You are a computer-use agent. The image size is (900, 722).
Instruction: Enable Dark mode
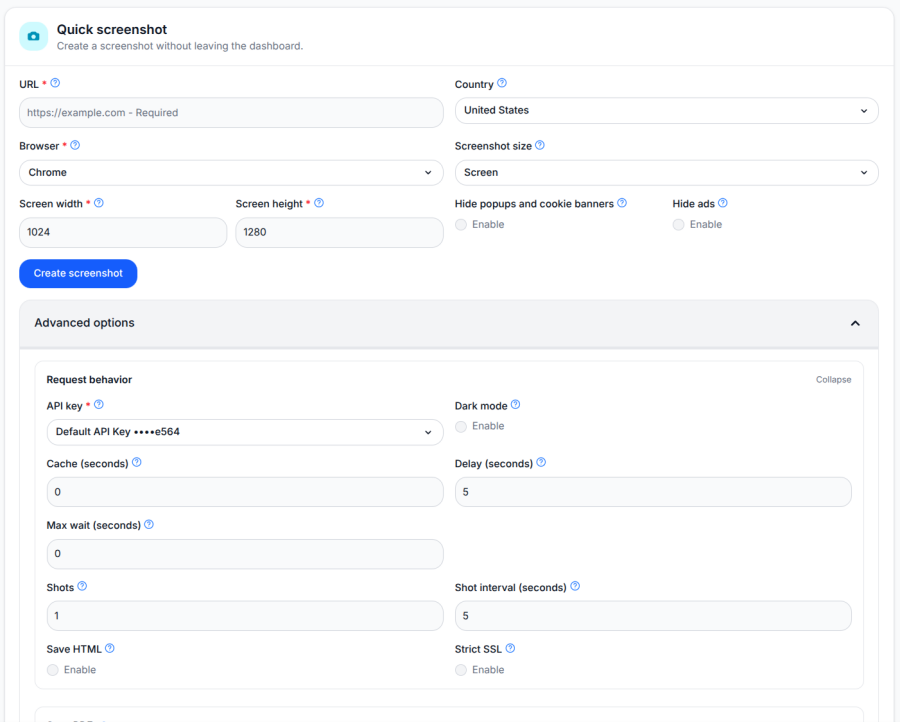[x=460, y=426]
